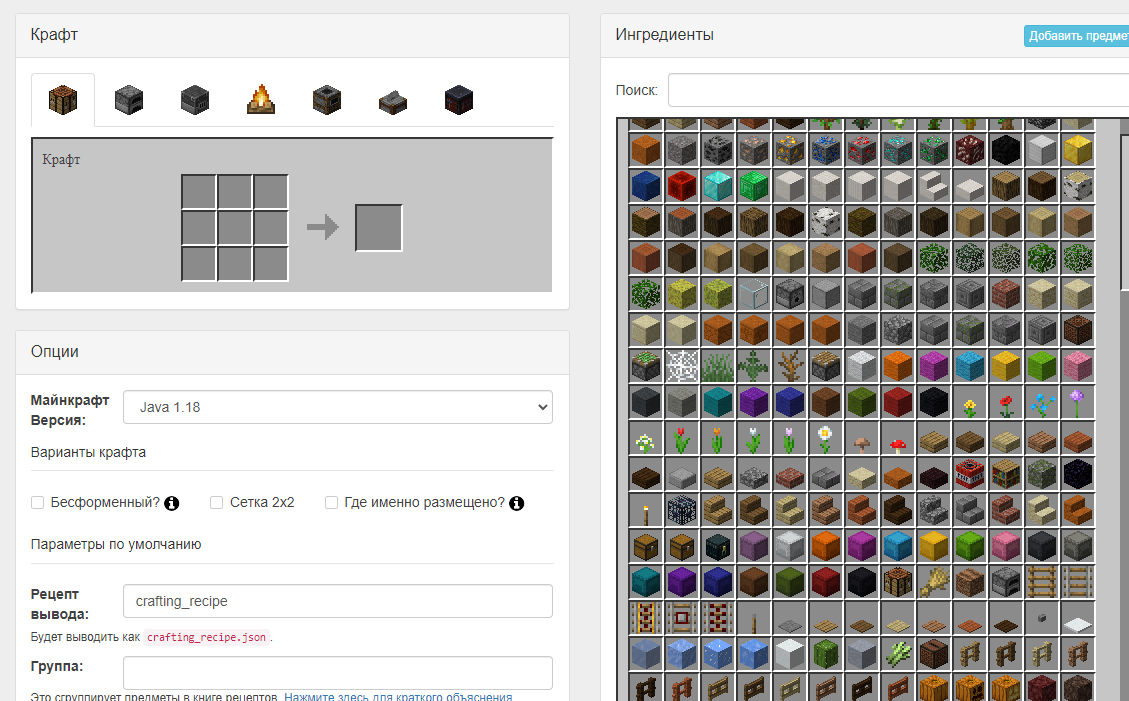Select the black coal block
The image size is (1129, 701).
pyautogui.click(x=1005, y=150)
